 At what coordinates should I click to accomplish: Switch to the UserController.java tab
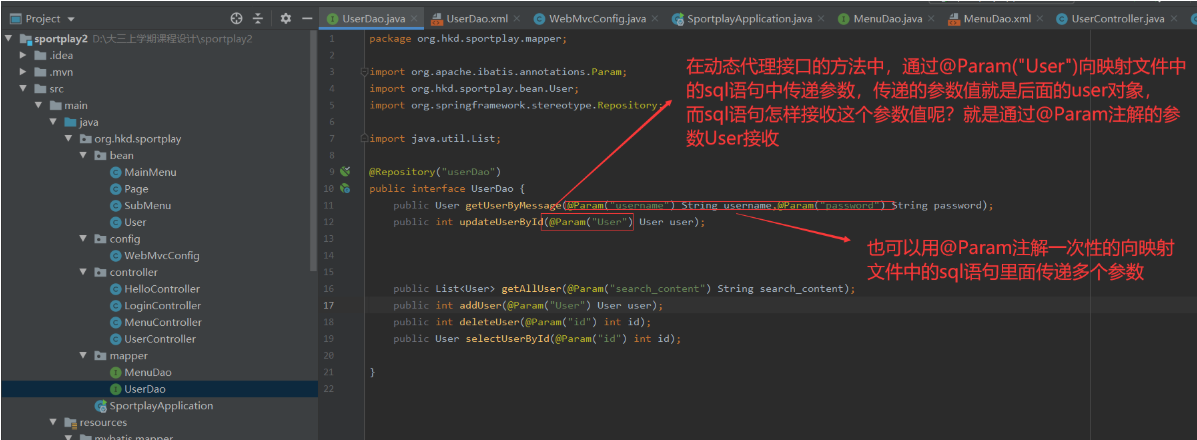click(x=1118, y=18)
